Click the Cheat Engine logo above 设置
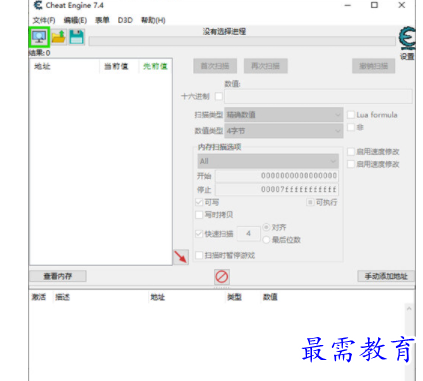 click(x=407, y=39)
